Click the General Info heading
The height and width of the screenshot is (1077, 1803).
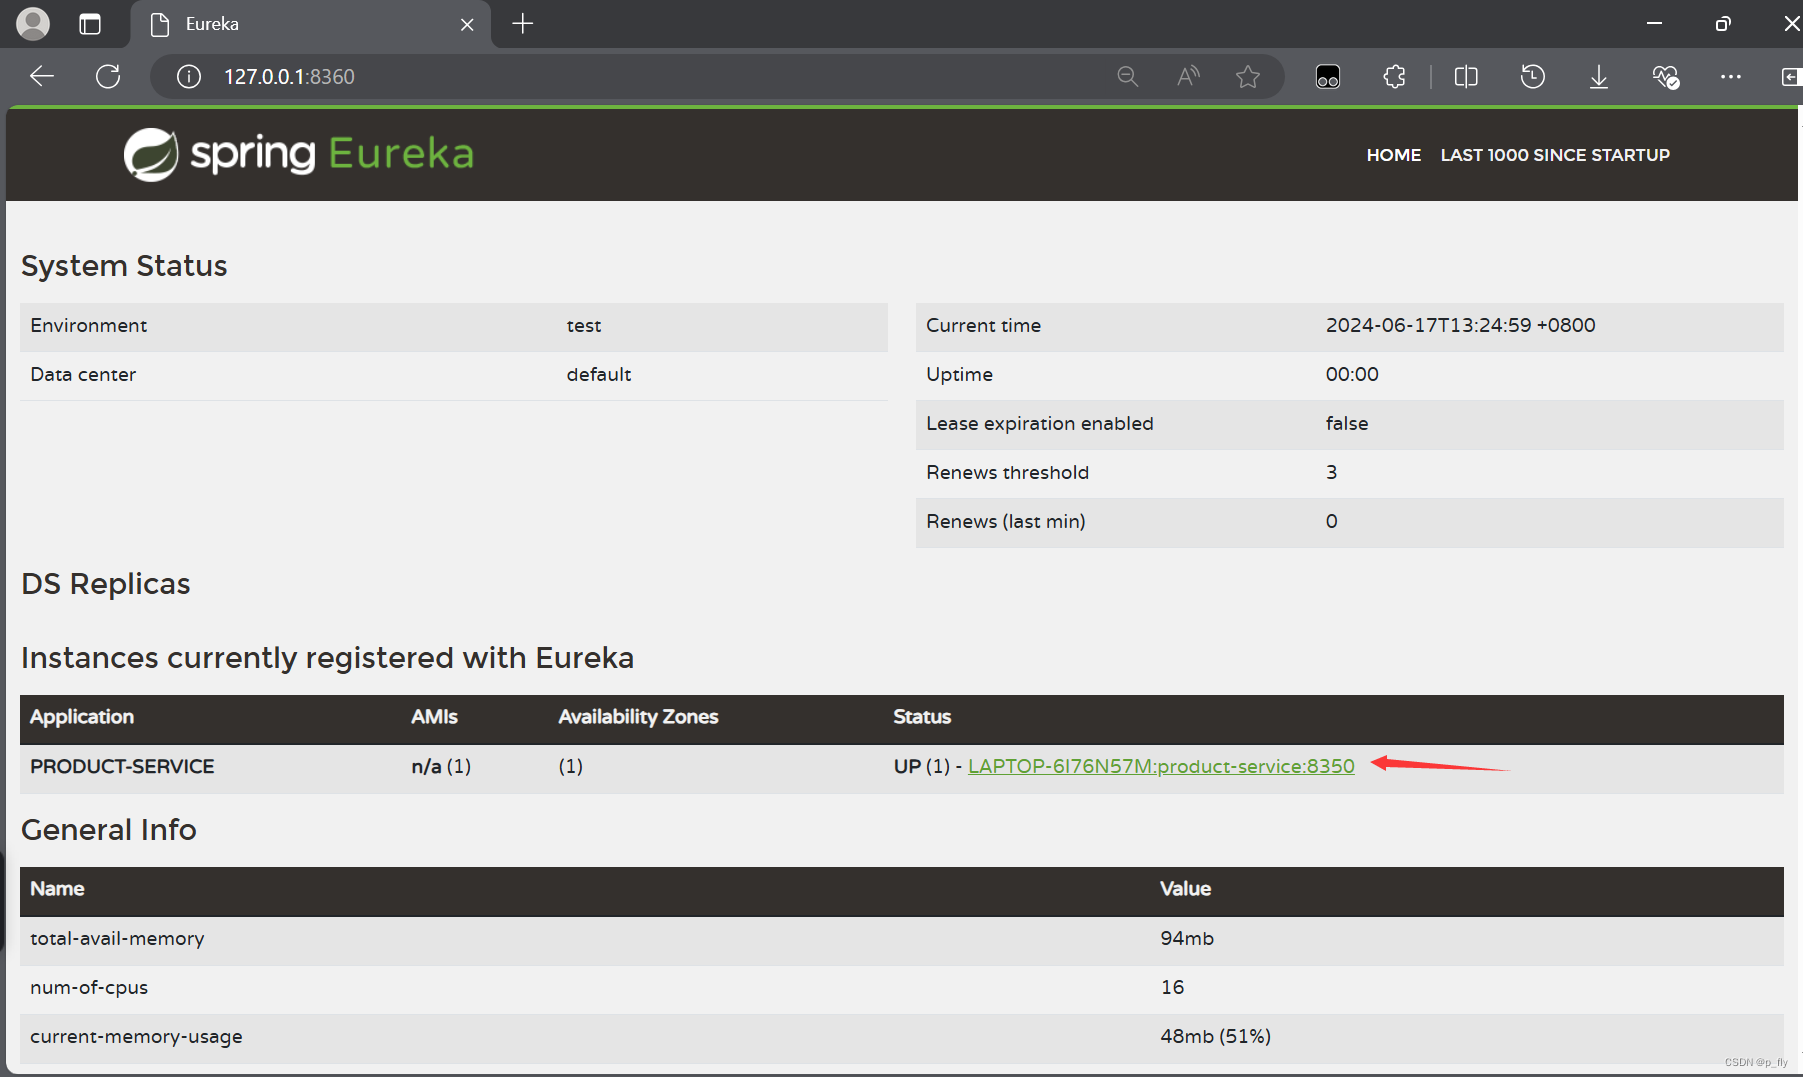pos(109,830)
